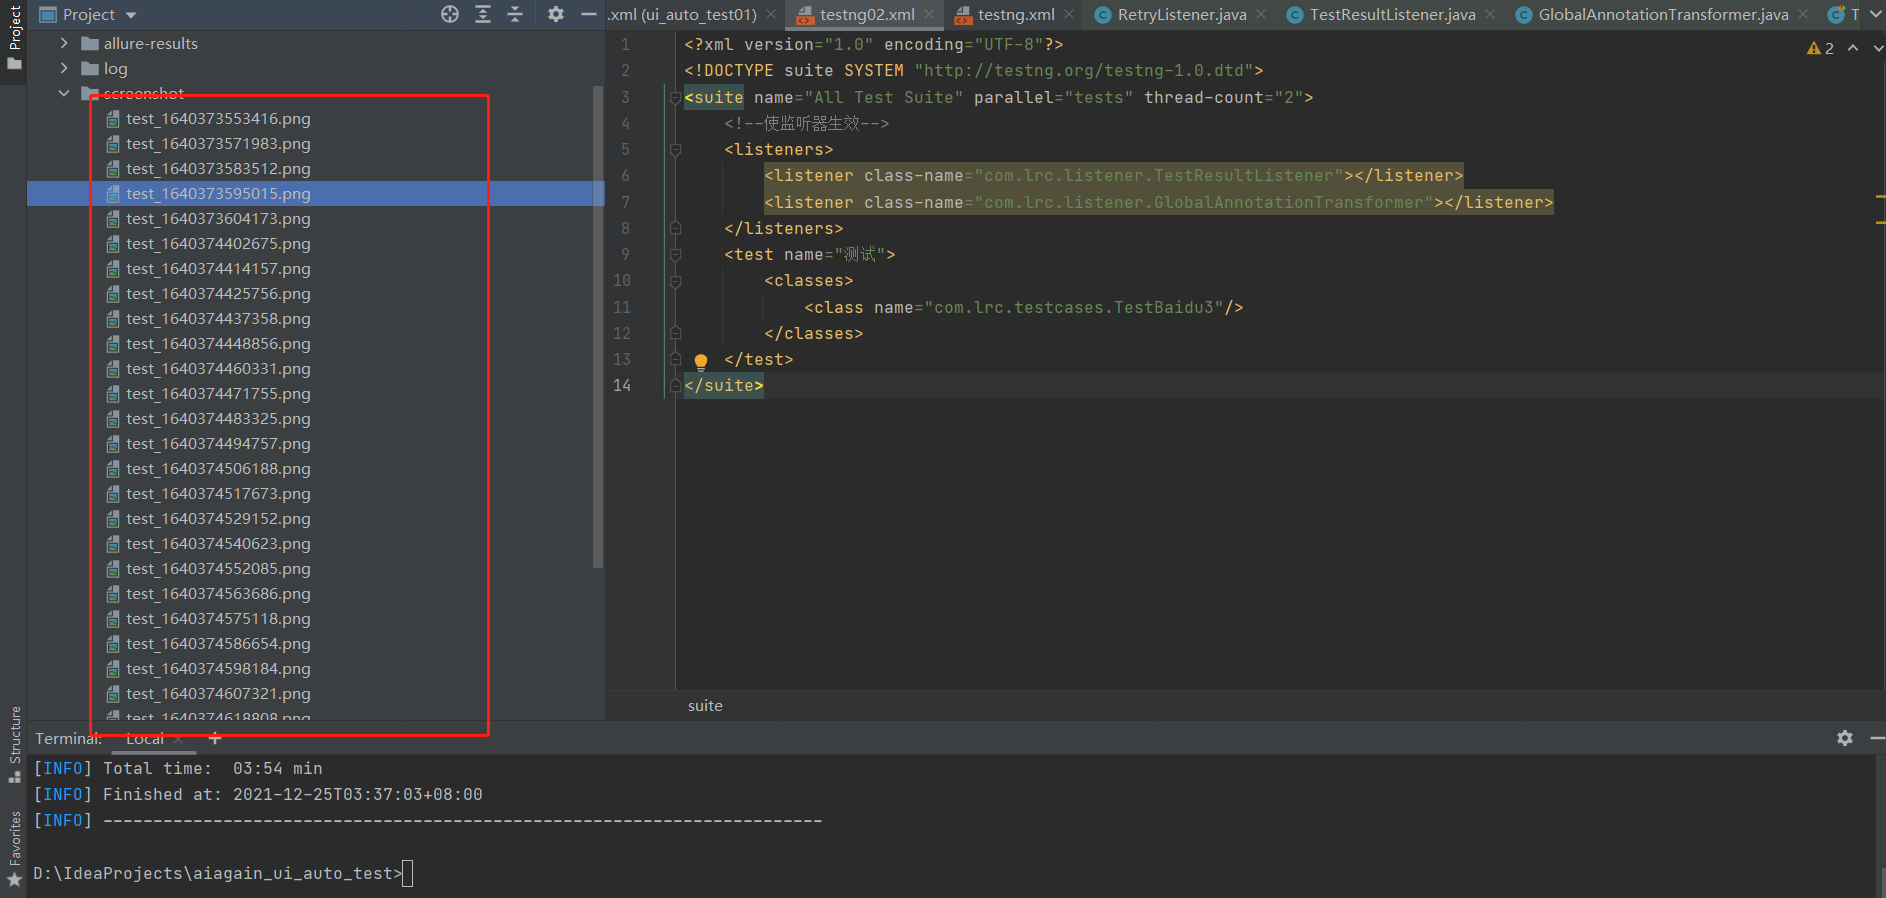
Task: Open Project panel settings gear
Action: point(556,14)
